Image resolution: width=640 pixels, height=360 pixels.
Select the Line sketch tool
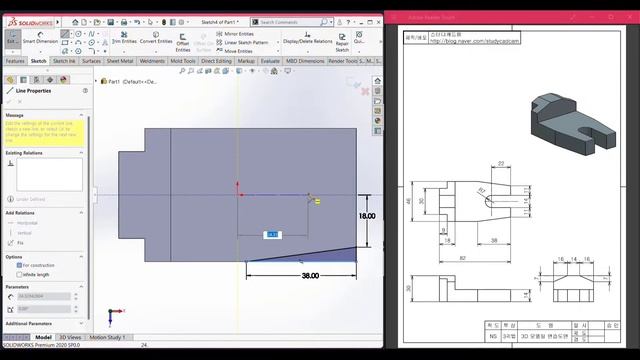pyautogui.click(x=64, y=33)
